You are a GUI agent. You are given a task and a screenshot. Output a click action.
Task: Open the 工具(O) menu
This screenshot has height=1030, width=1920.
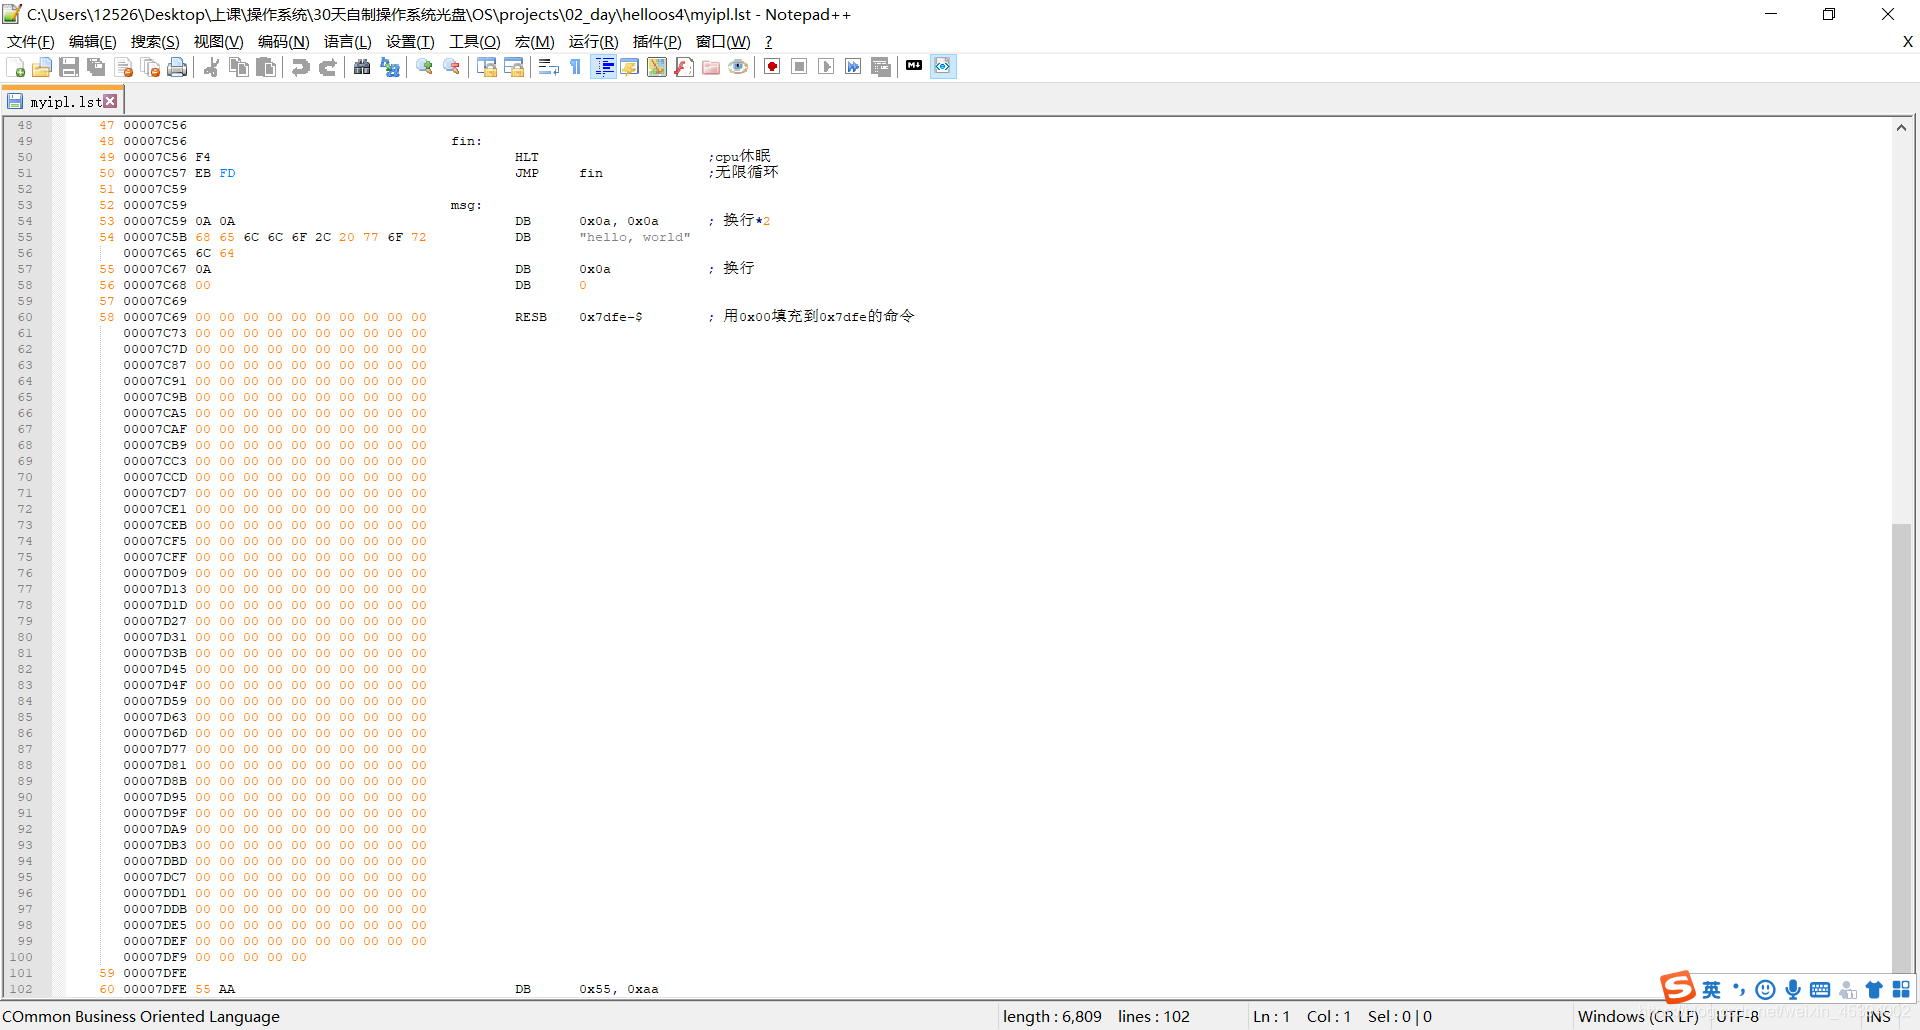pyautogui.click(x=475, y=42)
